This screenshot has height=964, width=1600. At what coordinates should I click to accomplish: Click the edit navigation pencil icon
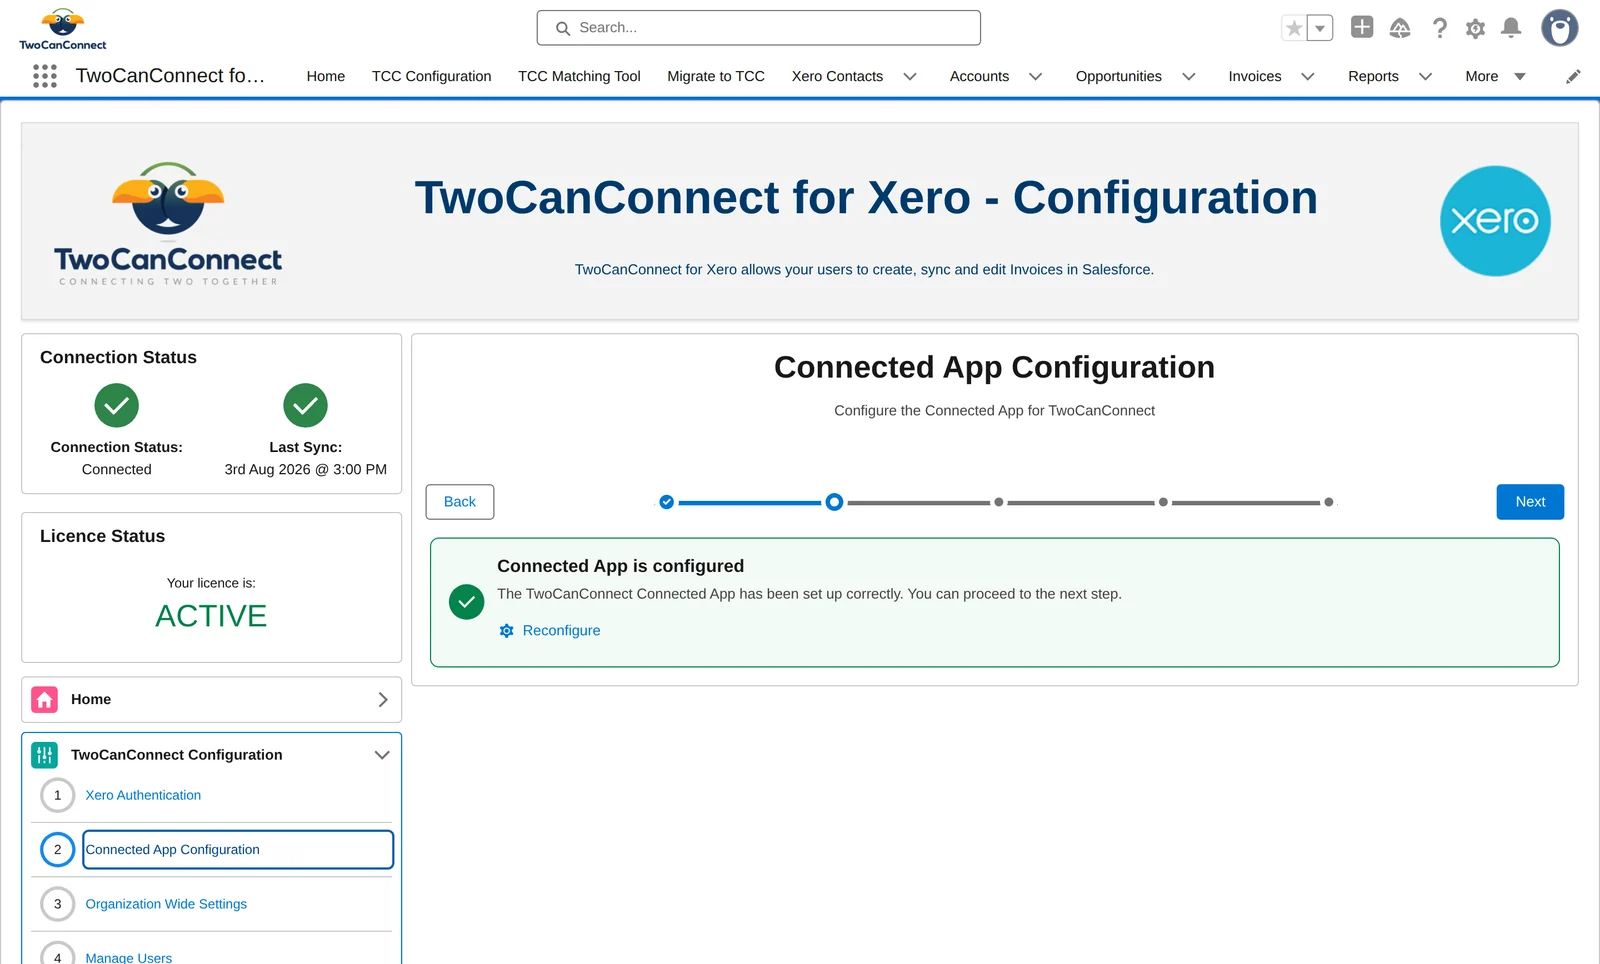click(x=1573, y=76)
